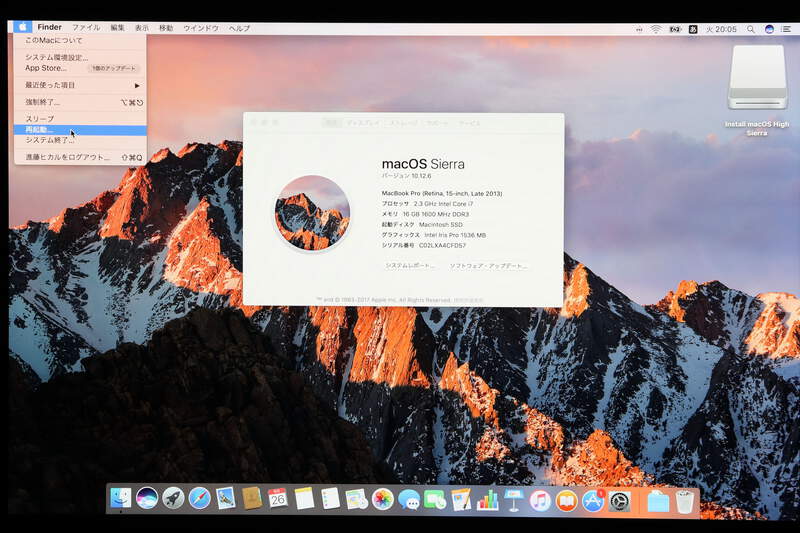Click the menu bar clock 20:05

(722, 30)
